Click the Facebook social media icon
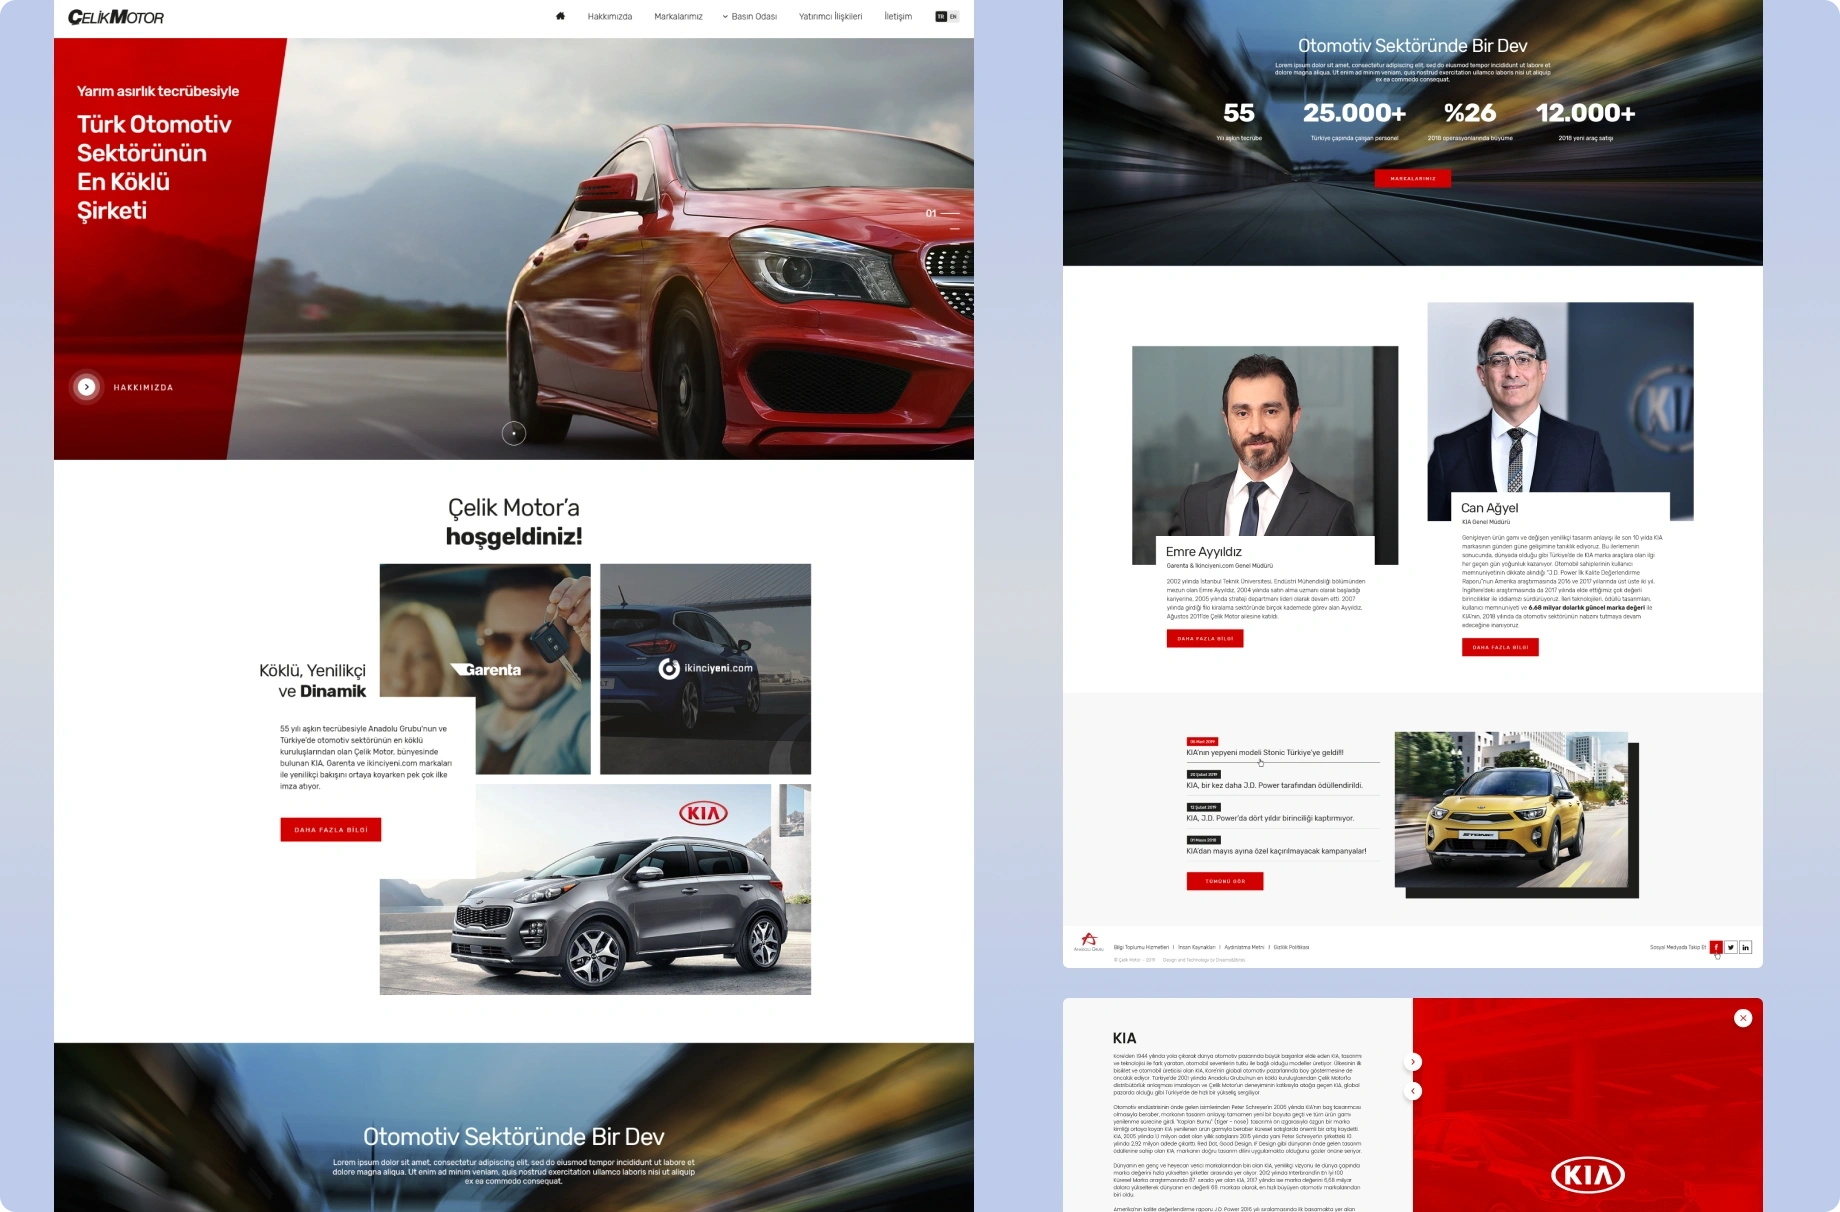 [x=1716, y=947]
